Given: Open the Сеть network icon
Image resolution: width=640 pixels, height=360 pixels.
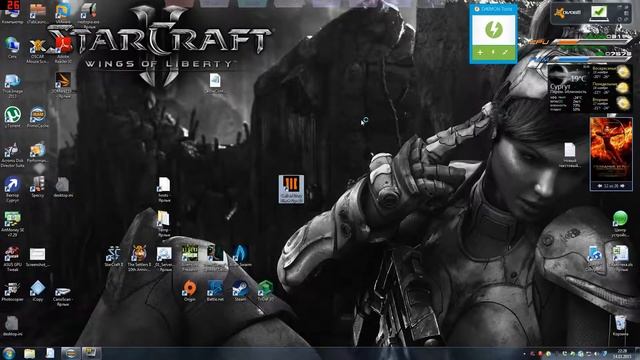Looking at the screenshot, I should tap(12, 48).
